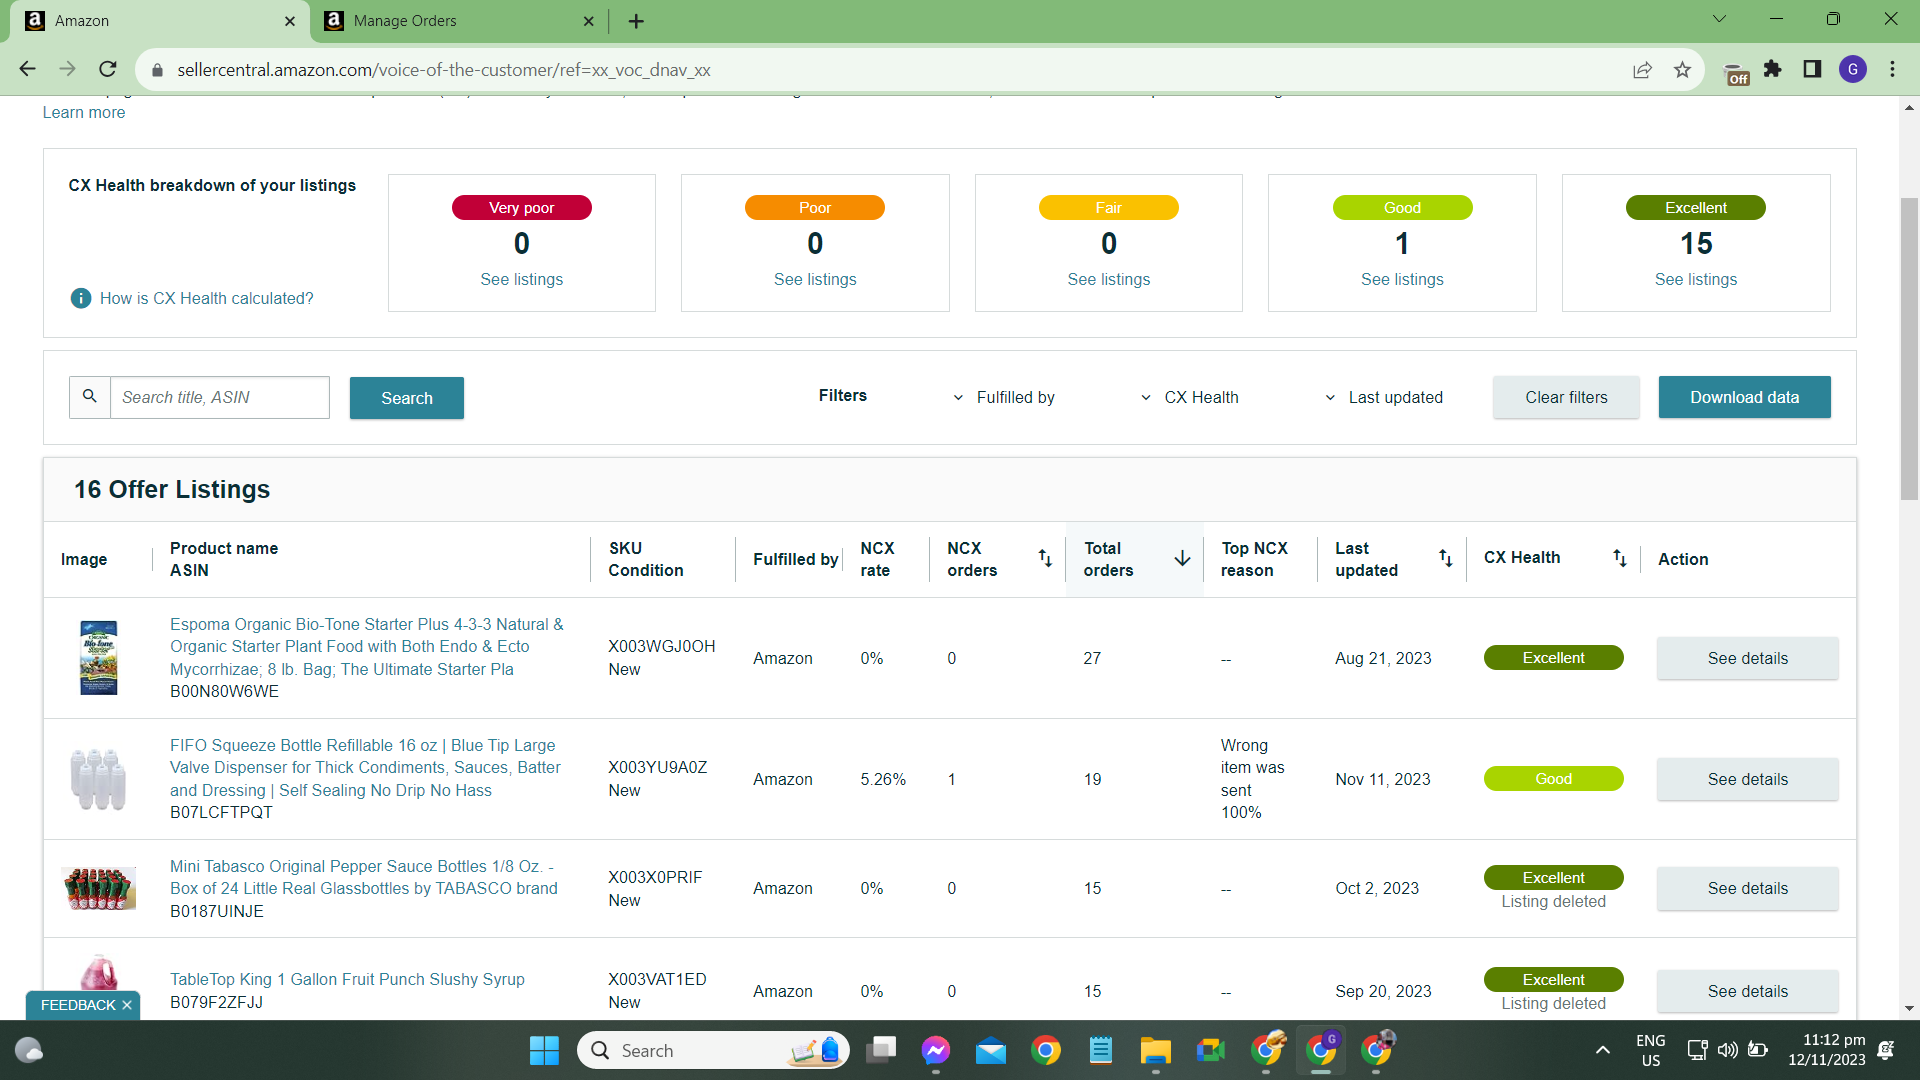Screen dimensions: 1920x1080
Task: See listings in the Poor card
Action: (x=815, y=279)
